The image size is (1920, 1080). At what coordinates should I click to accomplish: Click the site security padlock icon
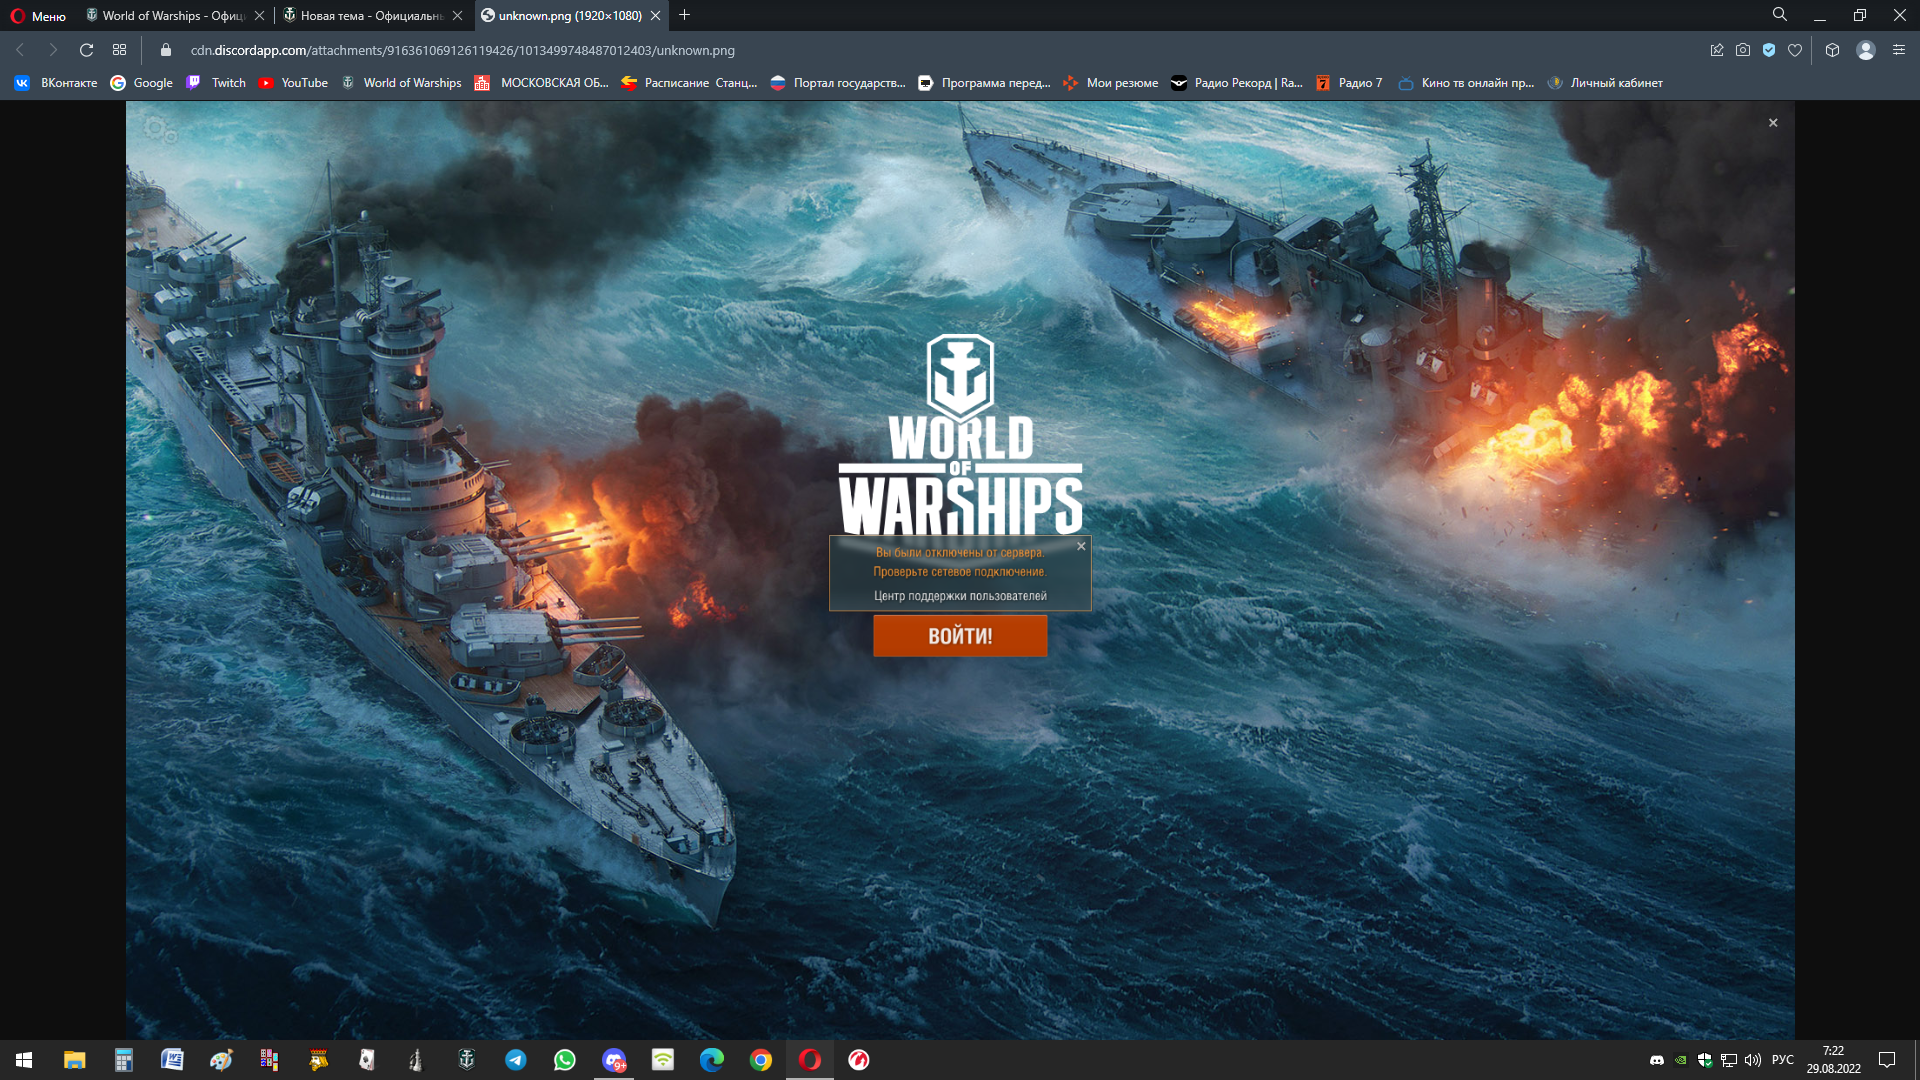[166, 50]
